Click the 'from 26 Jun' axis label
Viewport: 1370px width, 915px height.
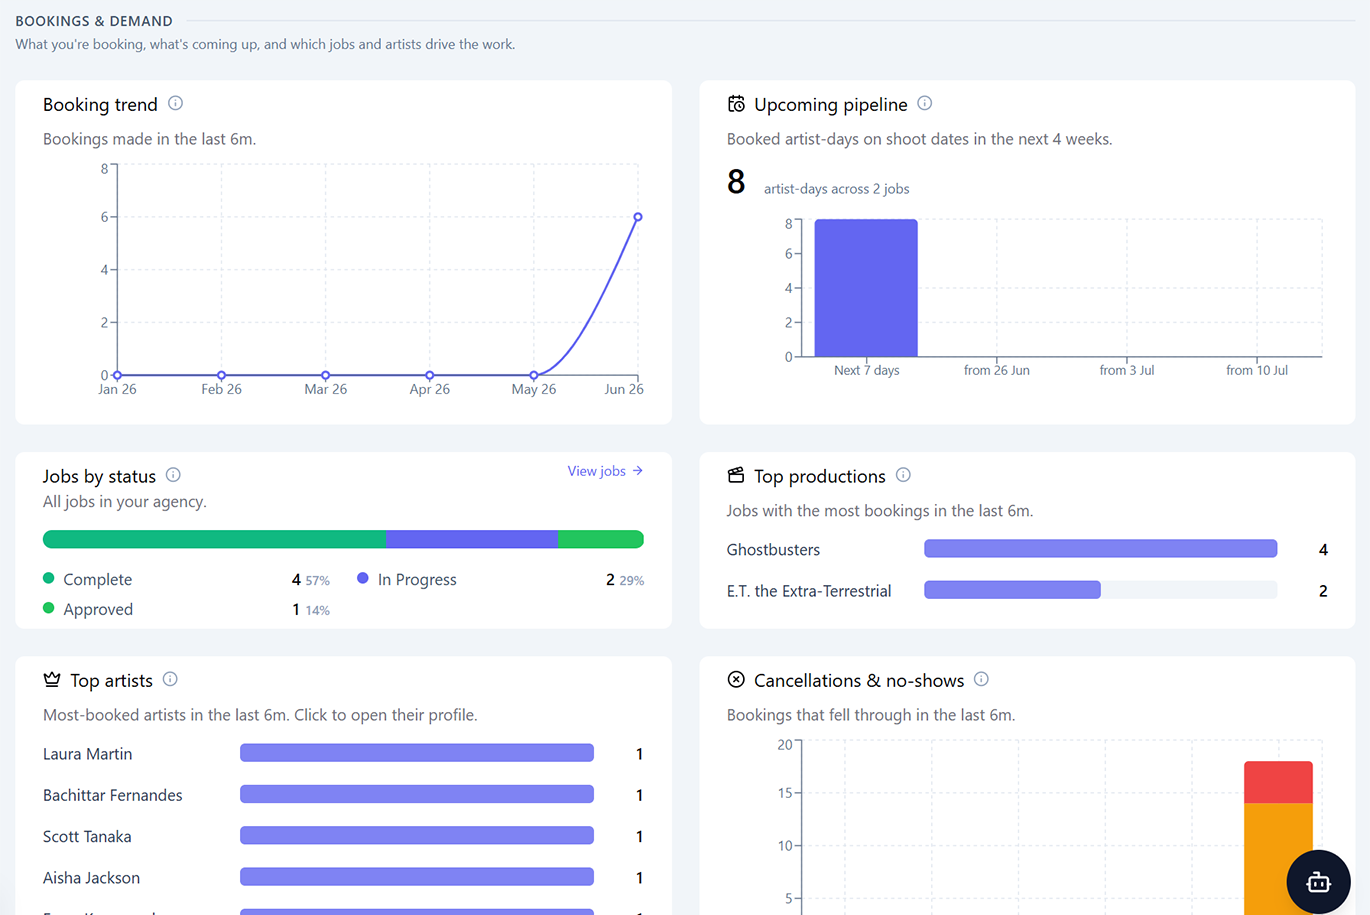click(x=997, y=370)
